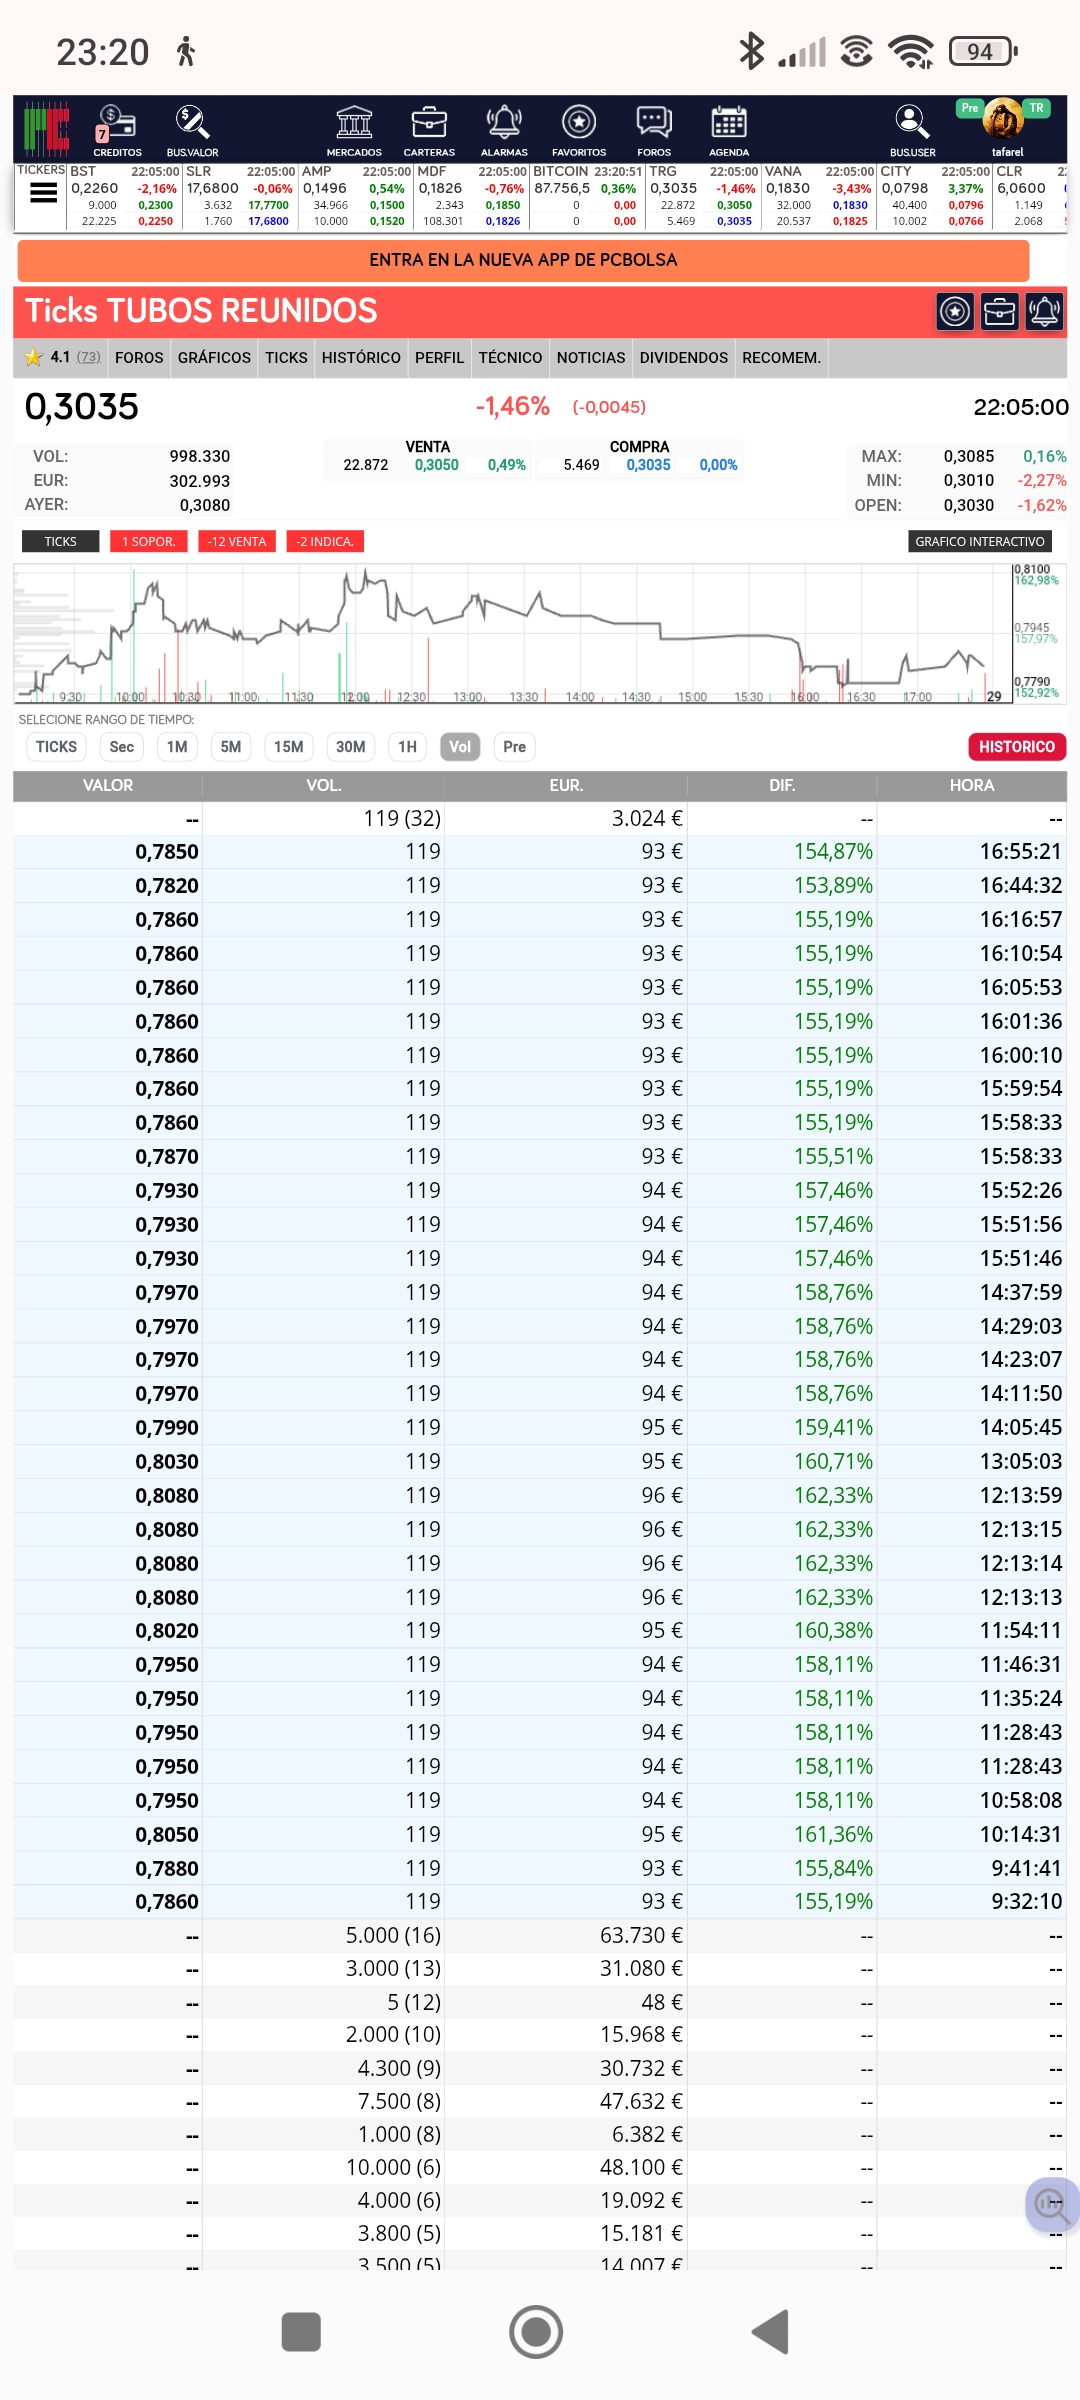This screenshot has height=2400, width=1080.
Task: Switch to the DIVIDENDOS tab
Action: (683, 358)
